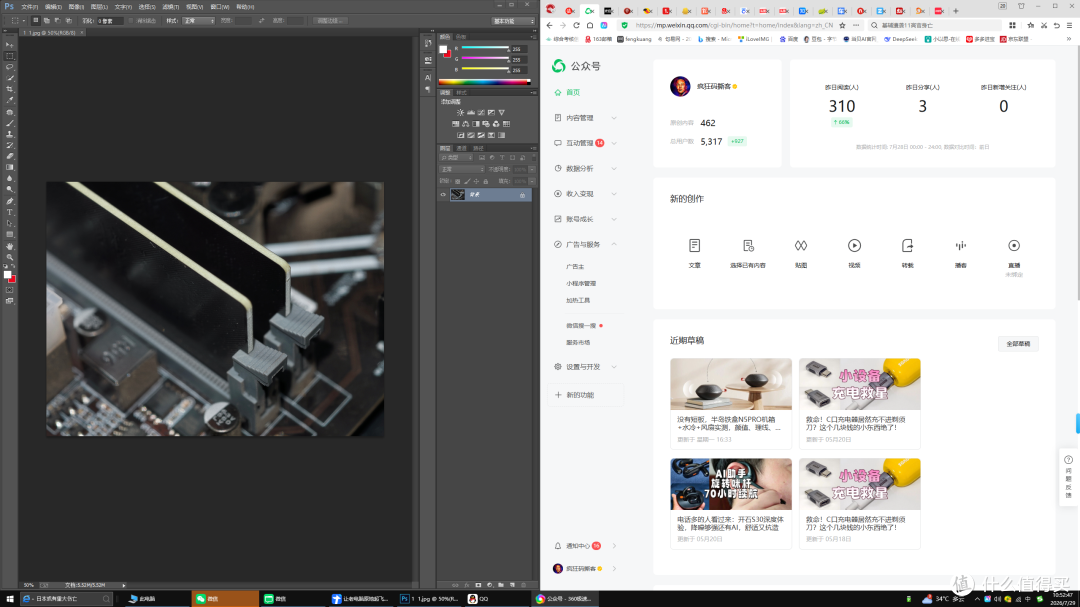The width and height of the screenshot is (1080, 607).
Task: Click the 转载 repost icon
Action: (x=907, y=245)
